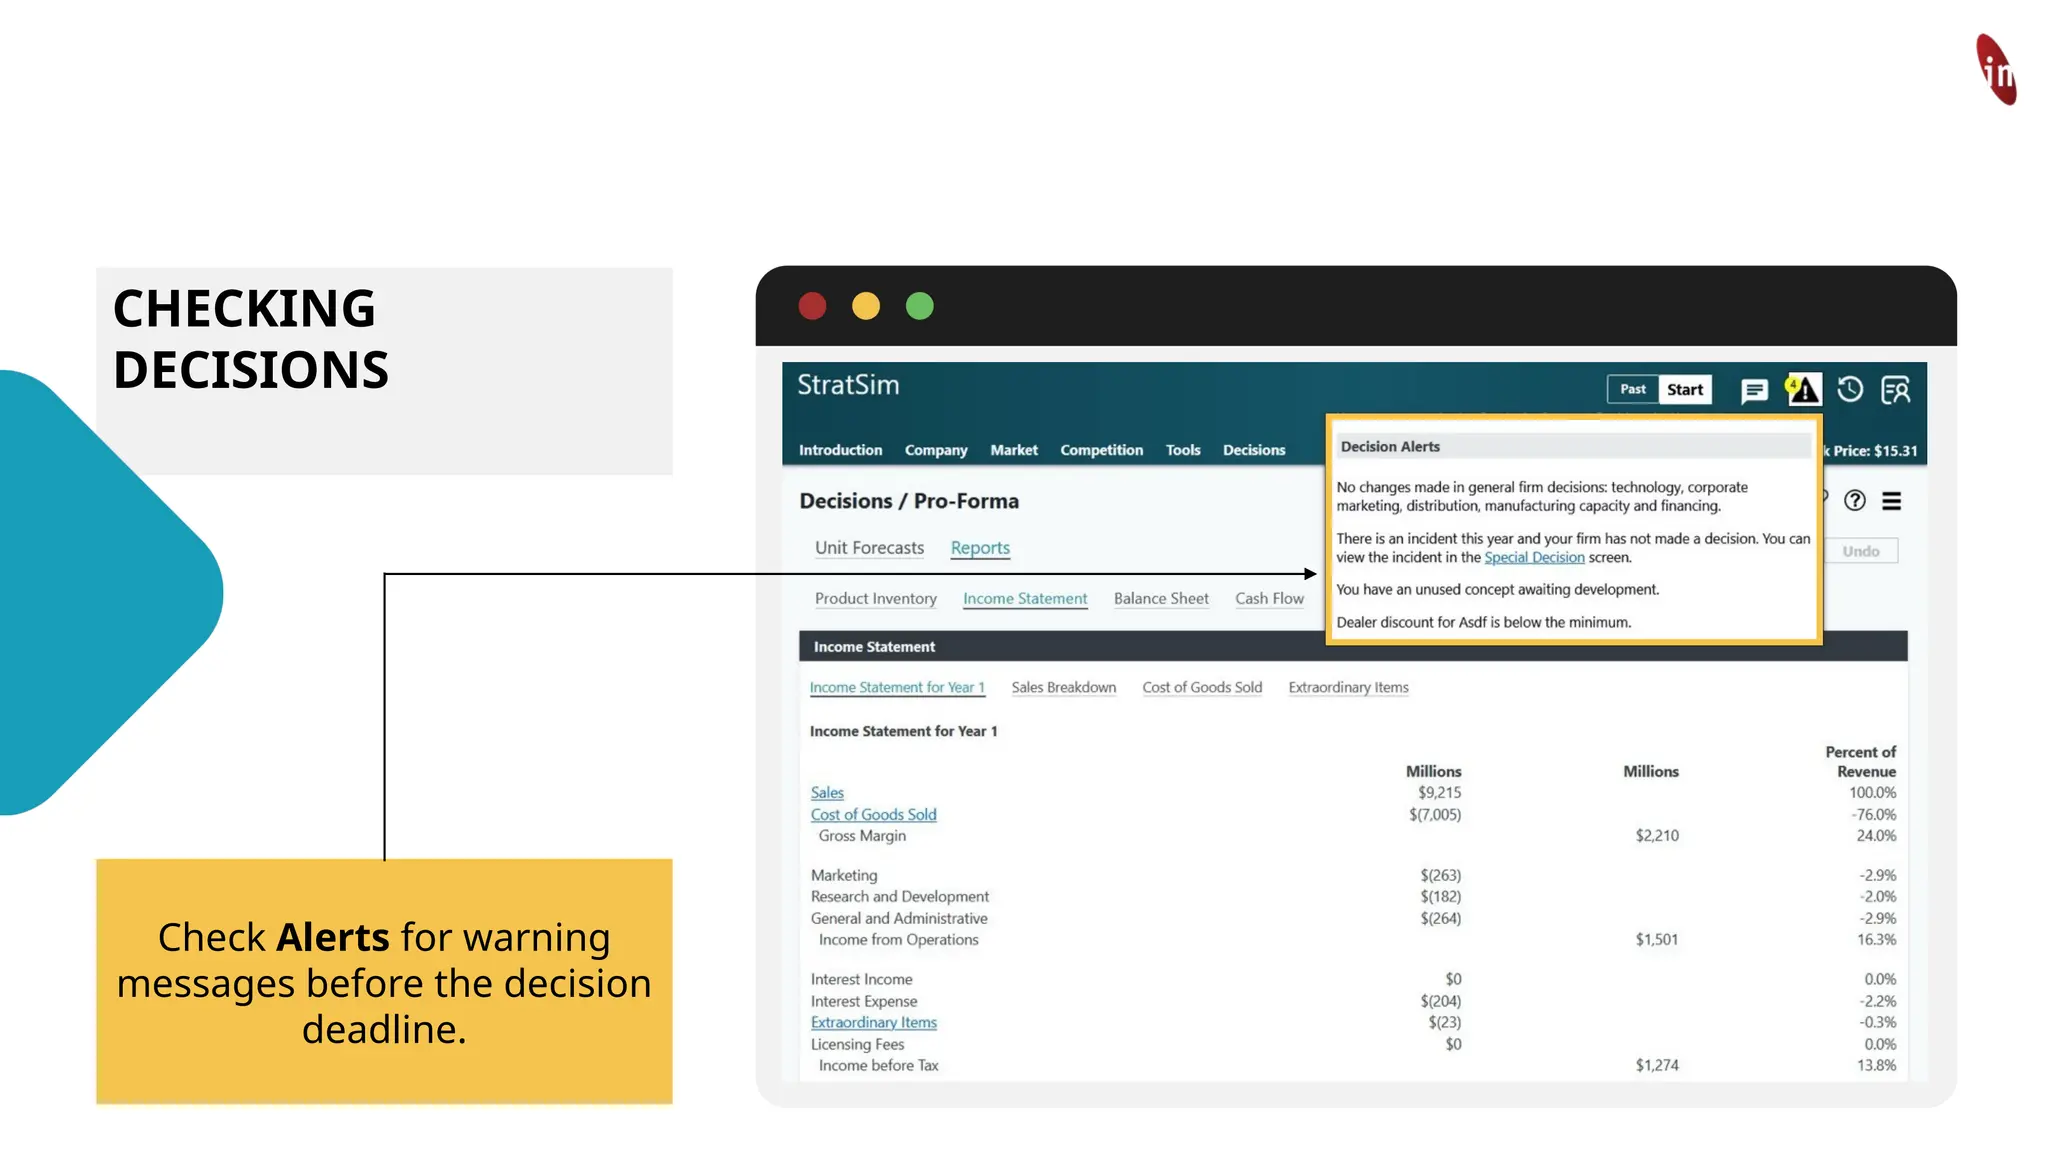Click the Decisions / Pro-Forma page title
Image resolution: width=2048 pixels, height=1152 pixels.
[909, 501]
